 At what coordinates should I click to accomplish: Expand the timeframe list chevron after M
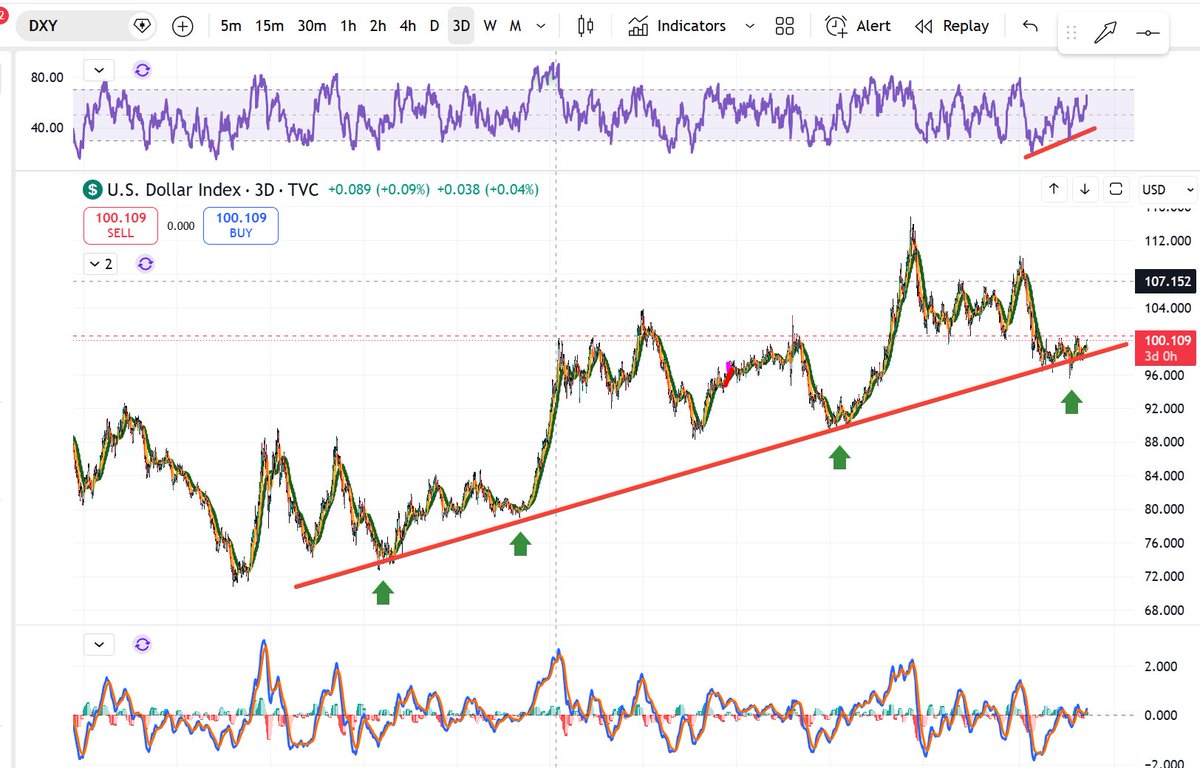541,26
